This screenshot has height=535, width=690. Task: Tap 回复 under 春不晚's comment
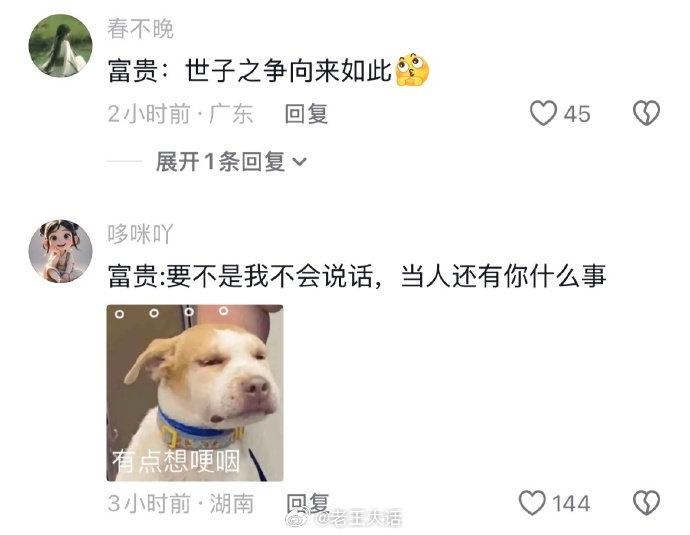(x=306, y=114)
